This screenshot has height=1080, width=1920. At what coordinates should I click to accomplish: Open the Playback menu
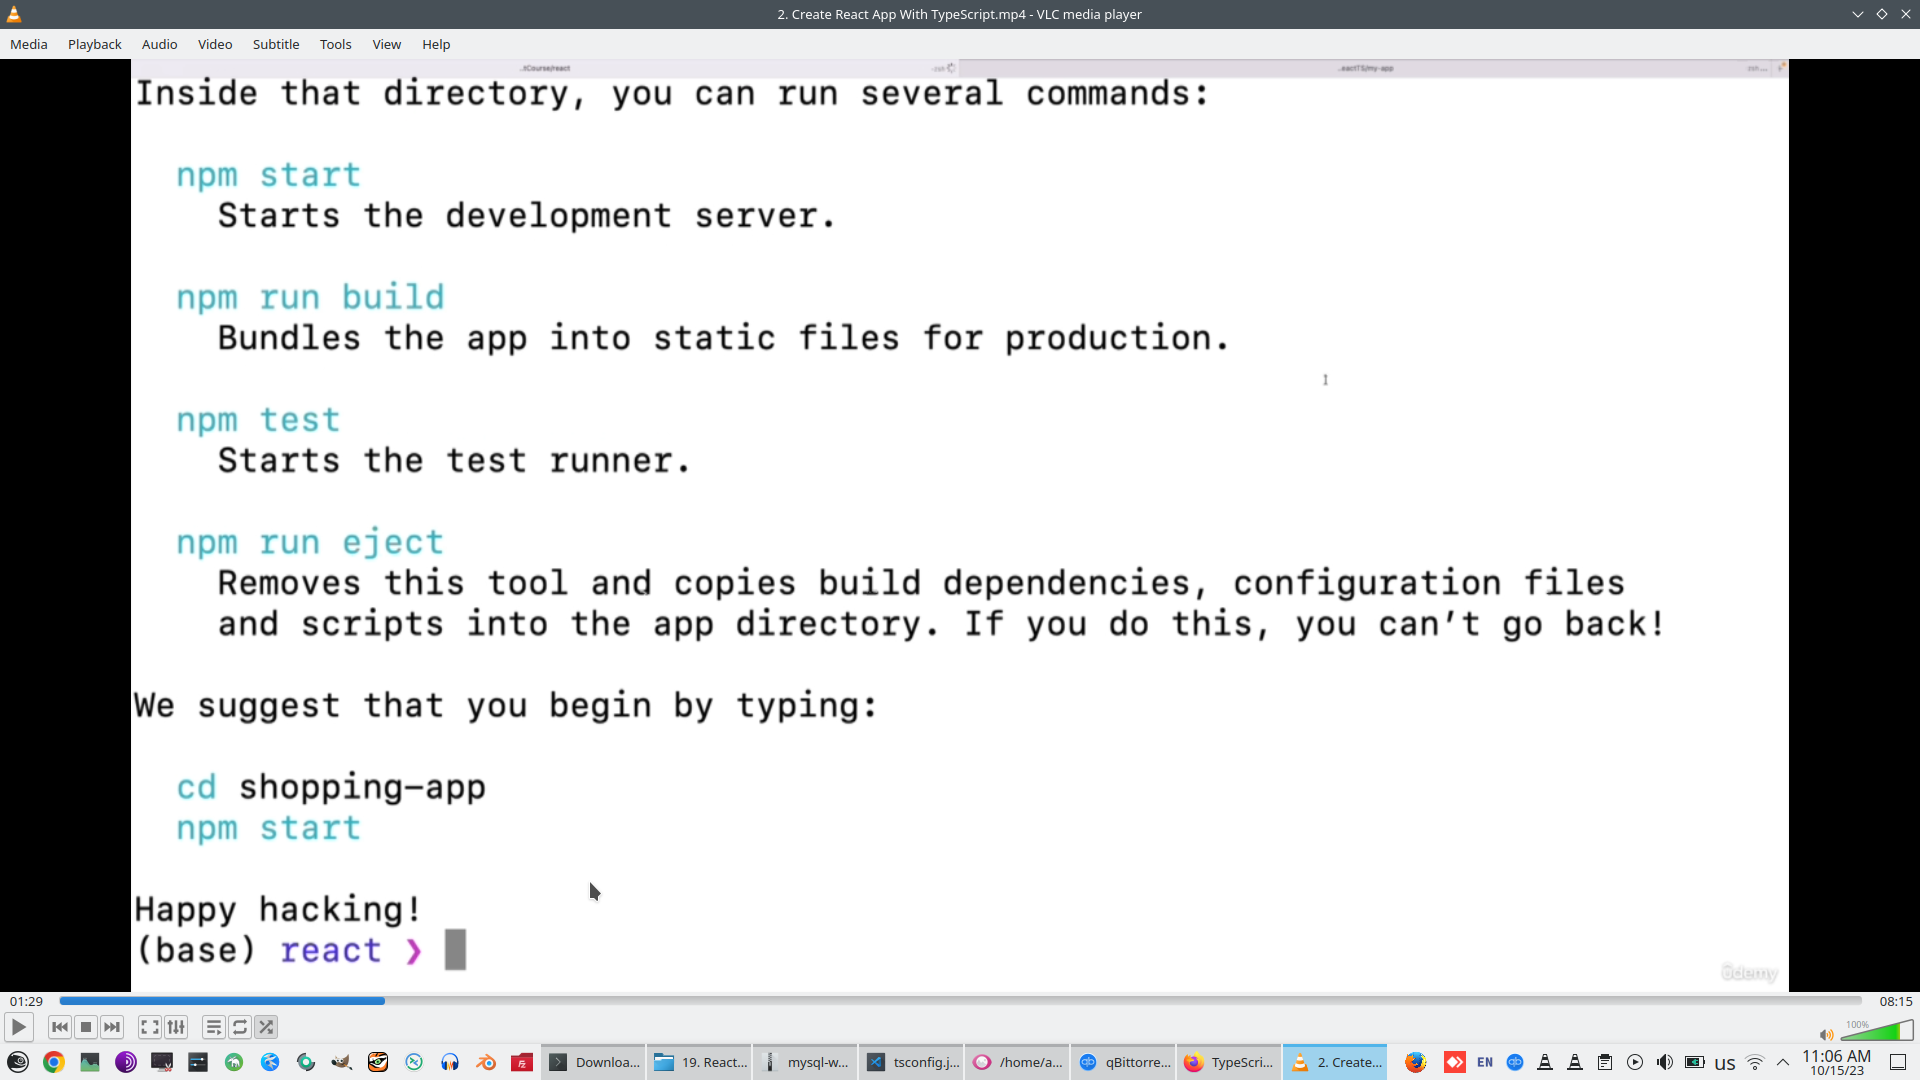94,44
